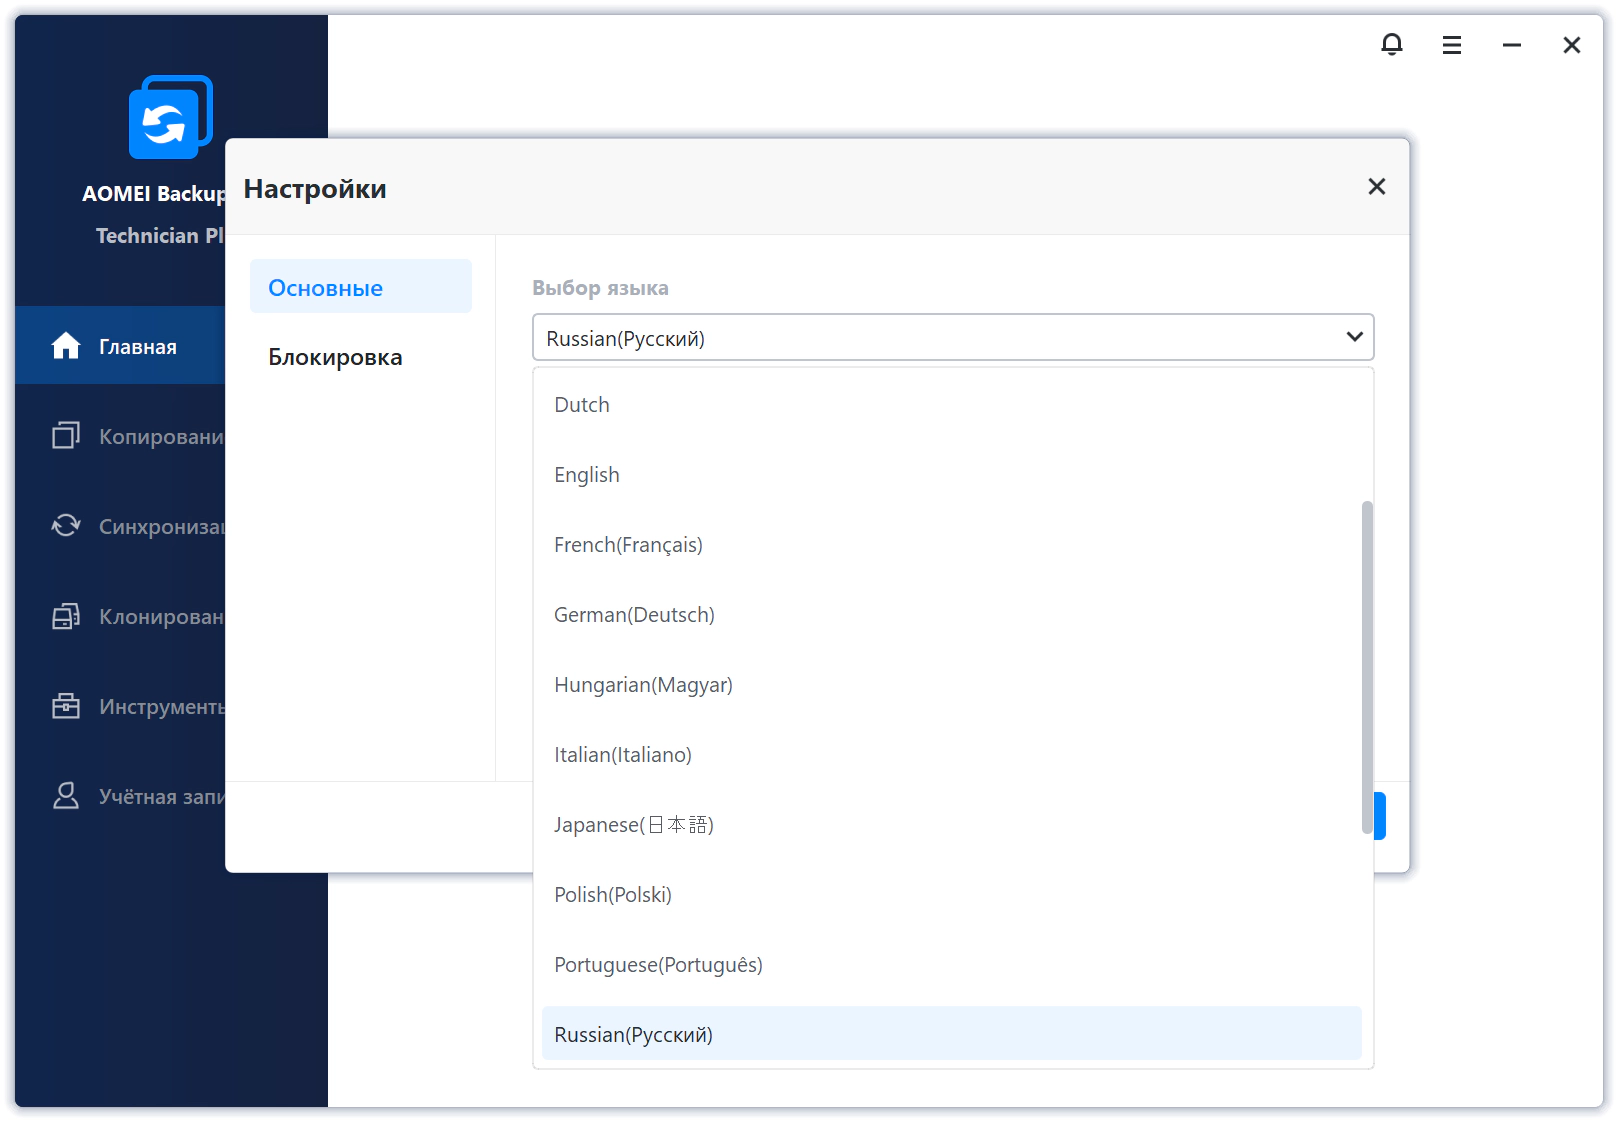Viewport: 1618px width, 1122px height.
Task: Click the language list scrollbar thumb
Action: [1366, 667]
